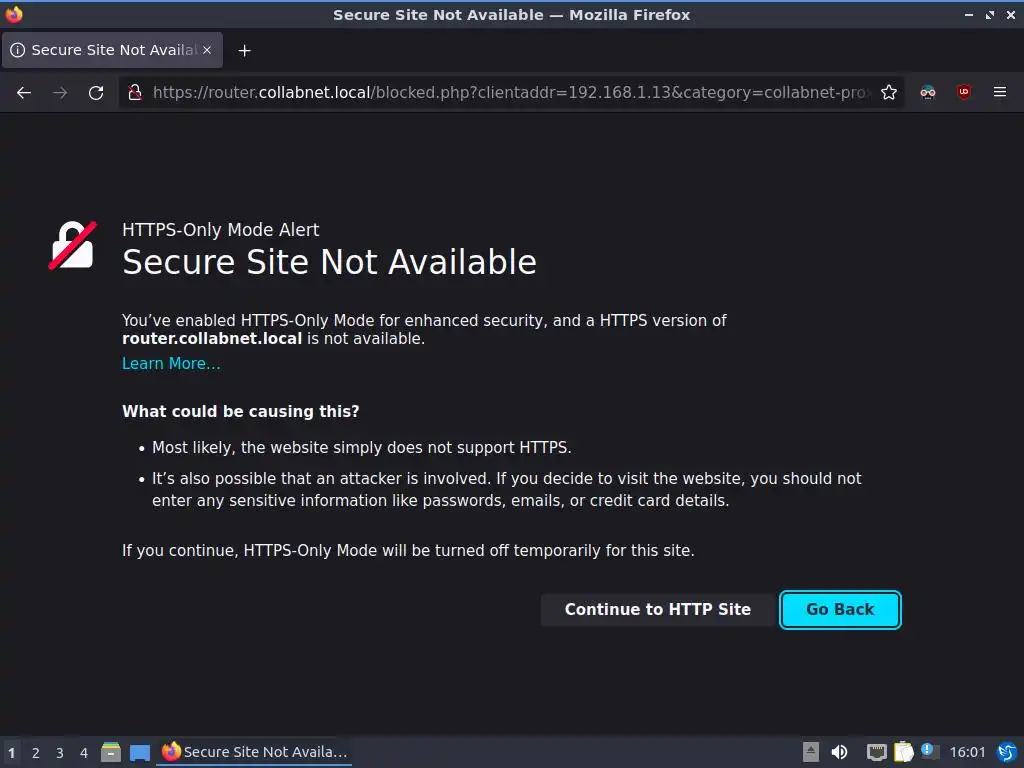
Task: Follow the Learn More link
Action: (171, 364)
